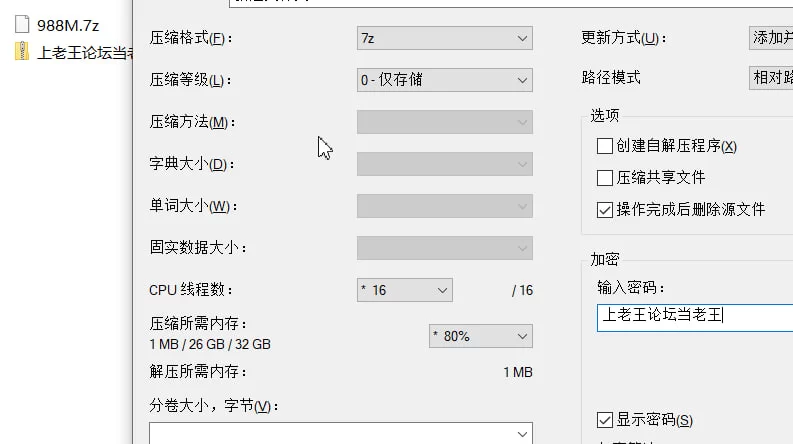Open the 压缩等级 0-仅存储 dropdown
The height and width of the screenshot is (444, 793).
(x=445, y=80)
